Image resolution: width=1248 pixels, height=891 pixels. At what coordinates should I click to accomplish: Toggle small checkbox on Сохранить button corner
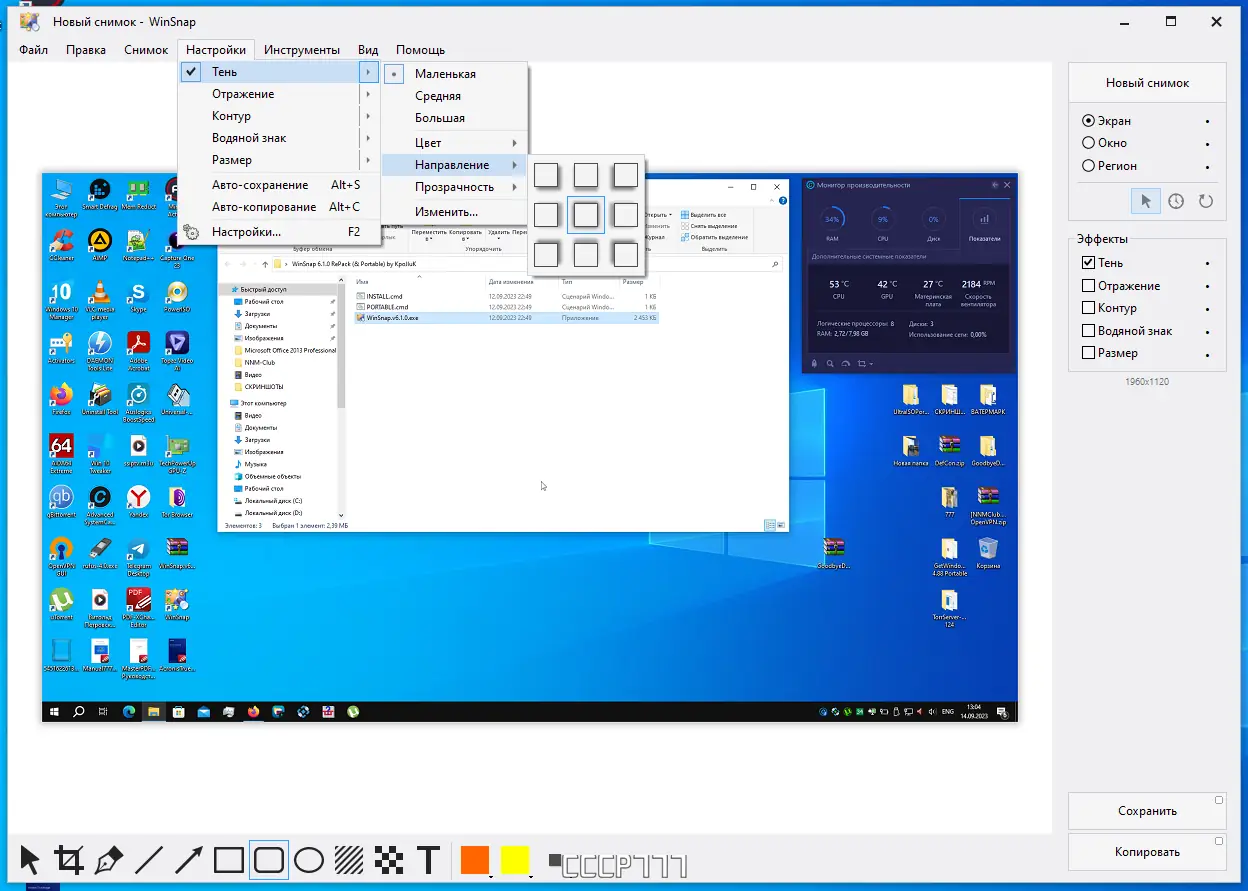(x=1219, y=800)
